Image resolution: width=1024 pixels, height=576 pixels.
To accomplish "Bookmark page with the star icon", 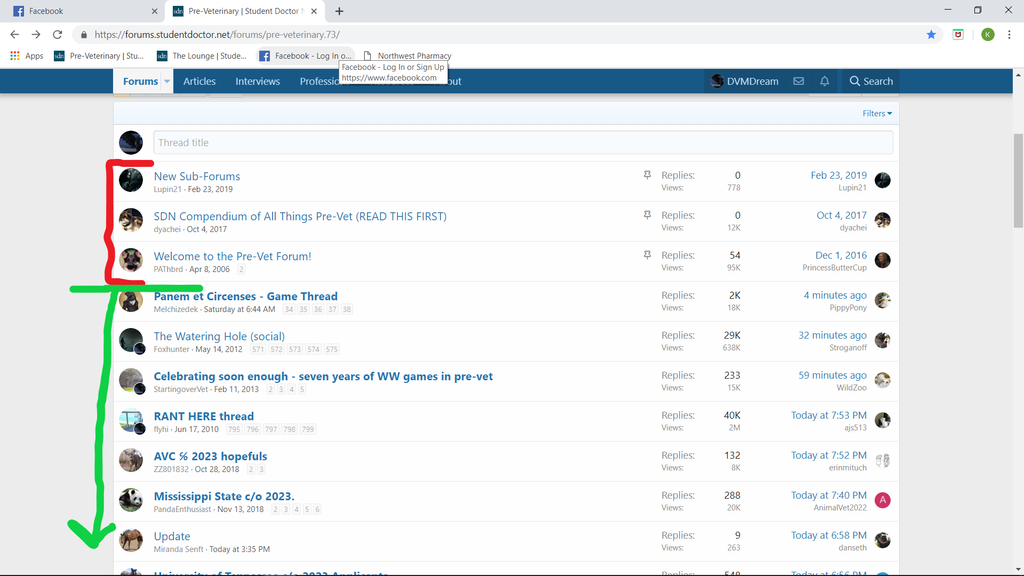I will [931, 34].
